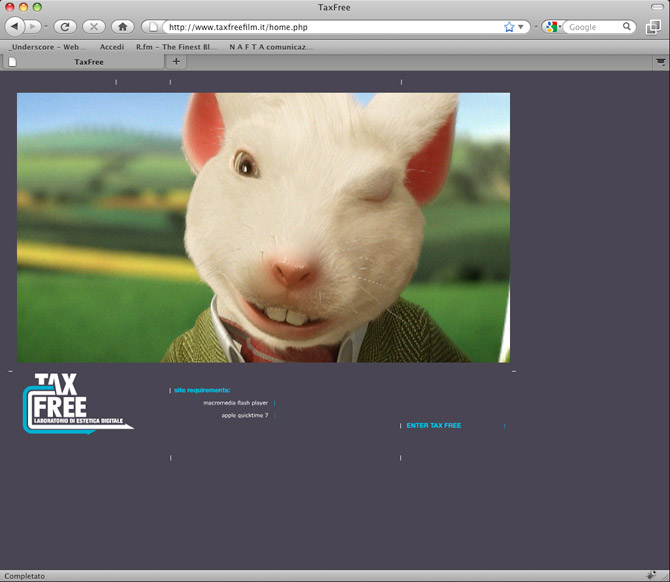Image resolution: width=670 pixels, height=582 pixels.
Task: Choose a search engine via Google icon
Action: pos(552,27)
